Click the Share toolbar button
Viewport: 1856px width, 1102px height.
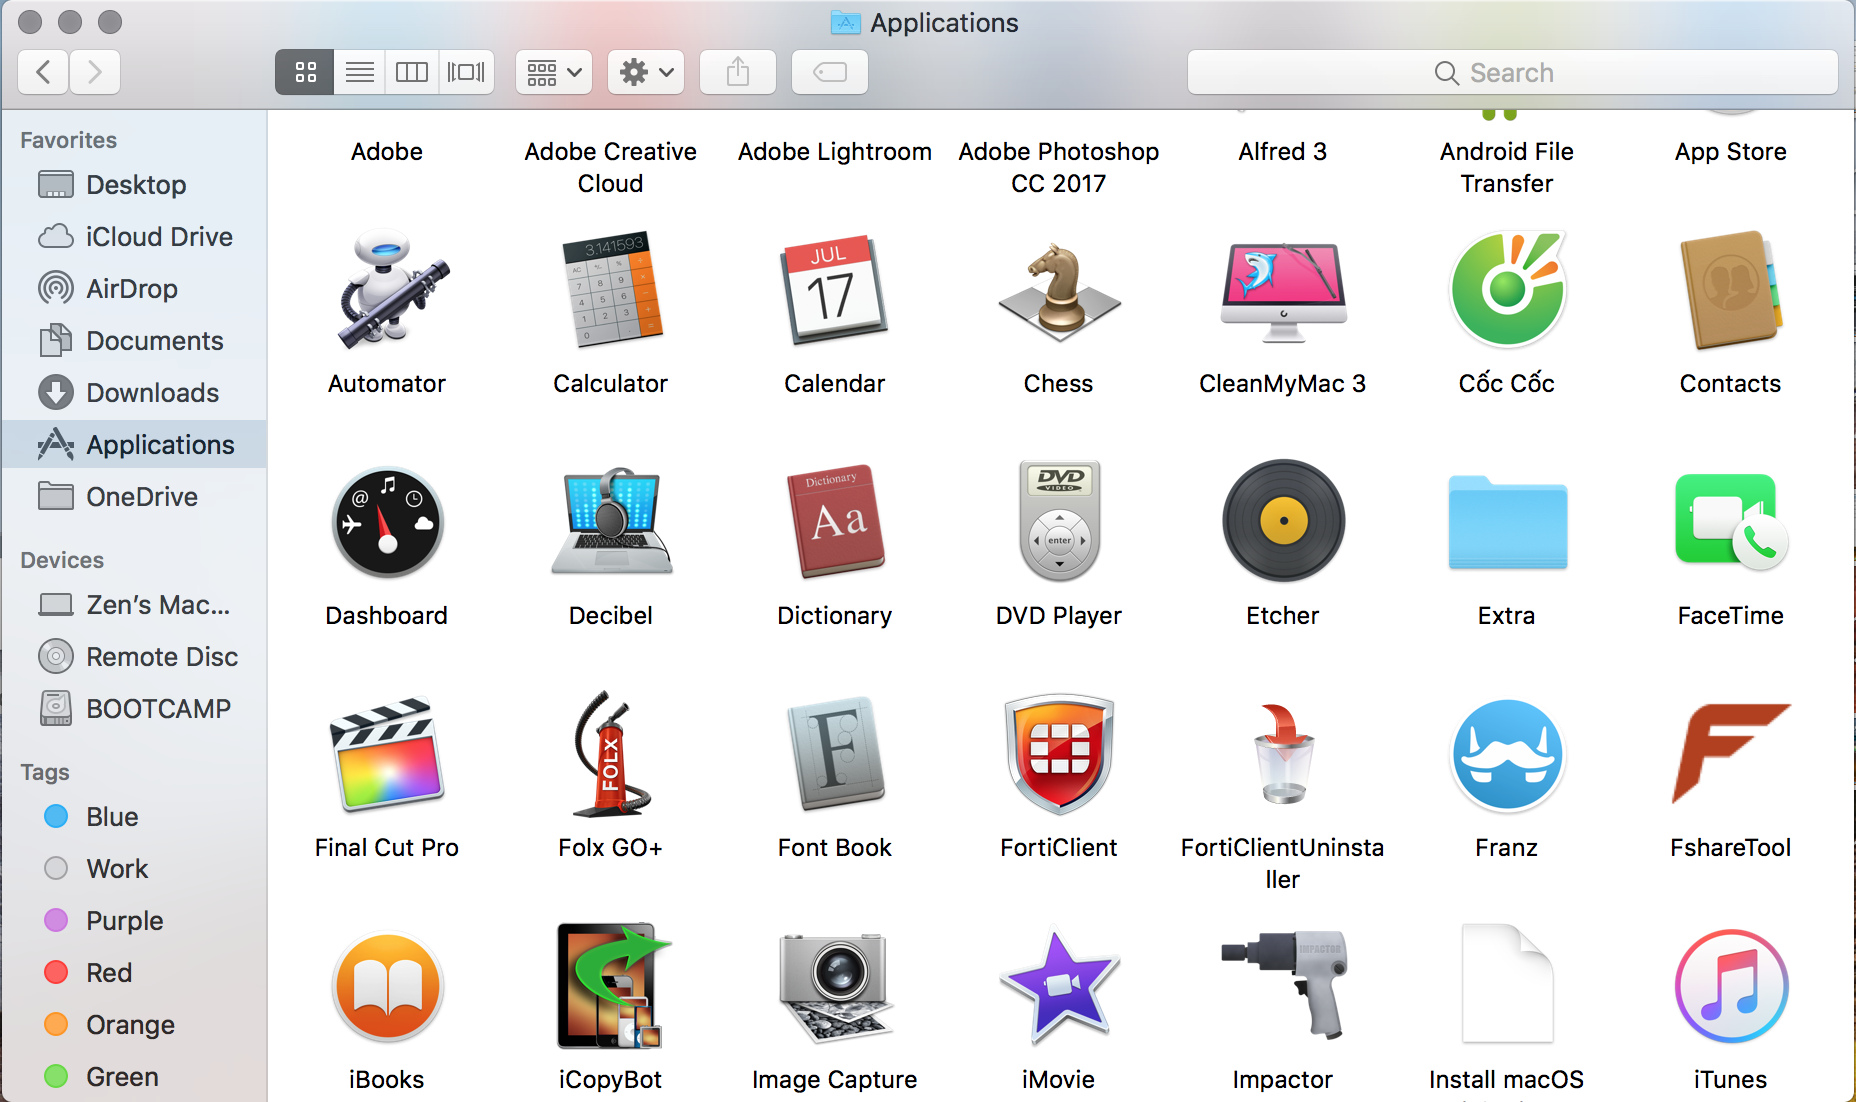click(x=738, y=72)
